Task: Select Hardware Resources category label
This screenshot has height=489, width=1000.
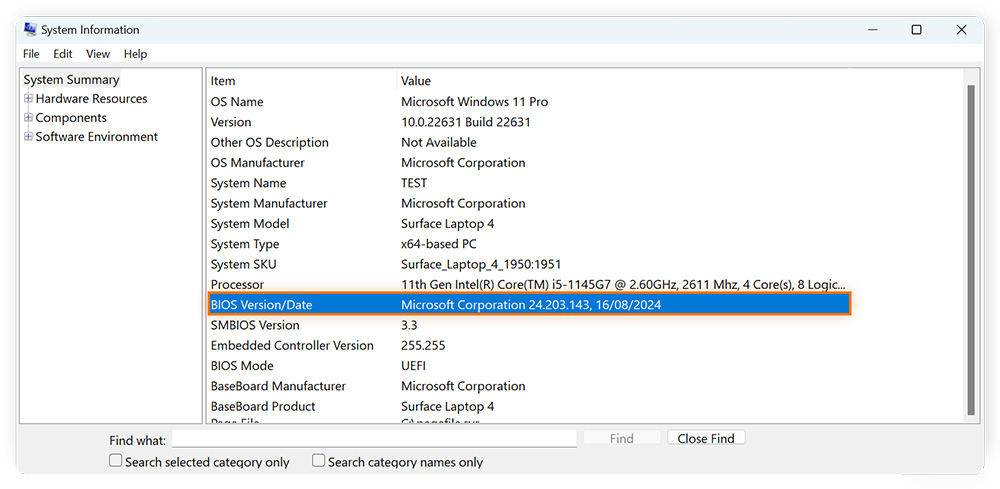Action: coord(91,99)
